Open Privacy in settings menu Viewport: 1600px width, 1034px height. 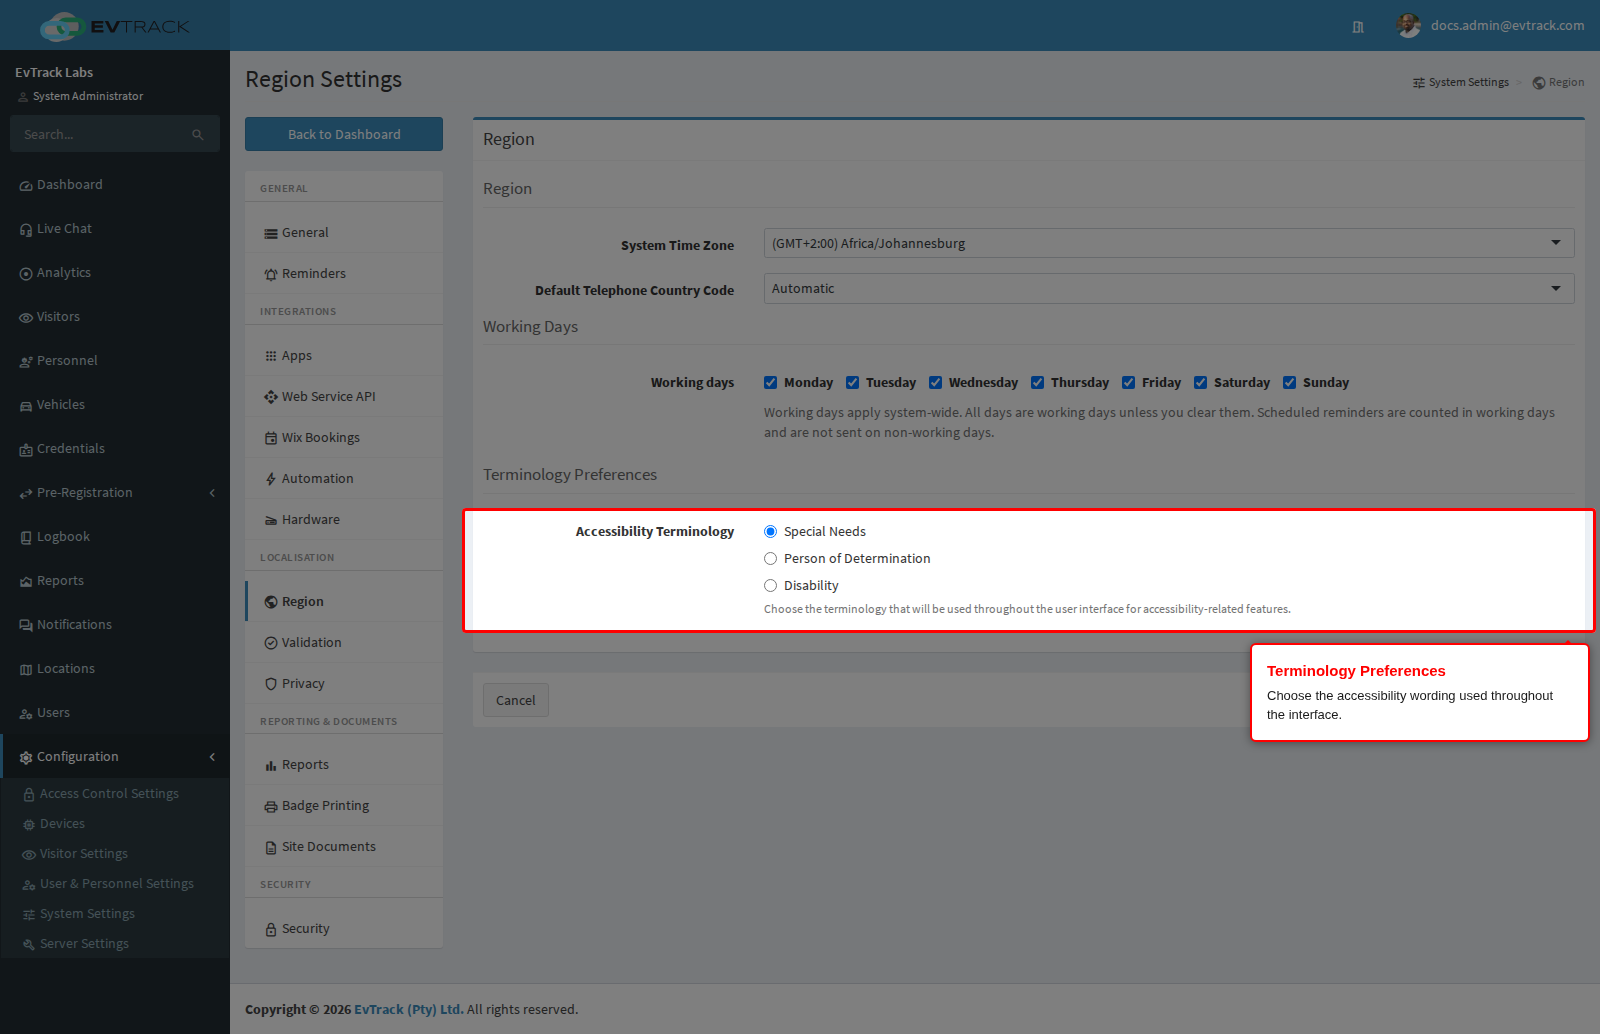[x=344, y=683]
